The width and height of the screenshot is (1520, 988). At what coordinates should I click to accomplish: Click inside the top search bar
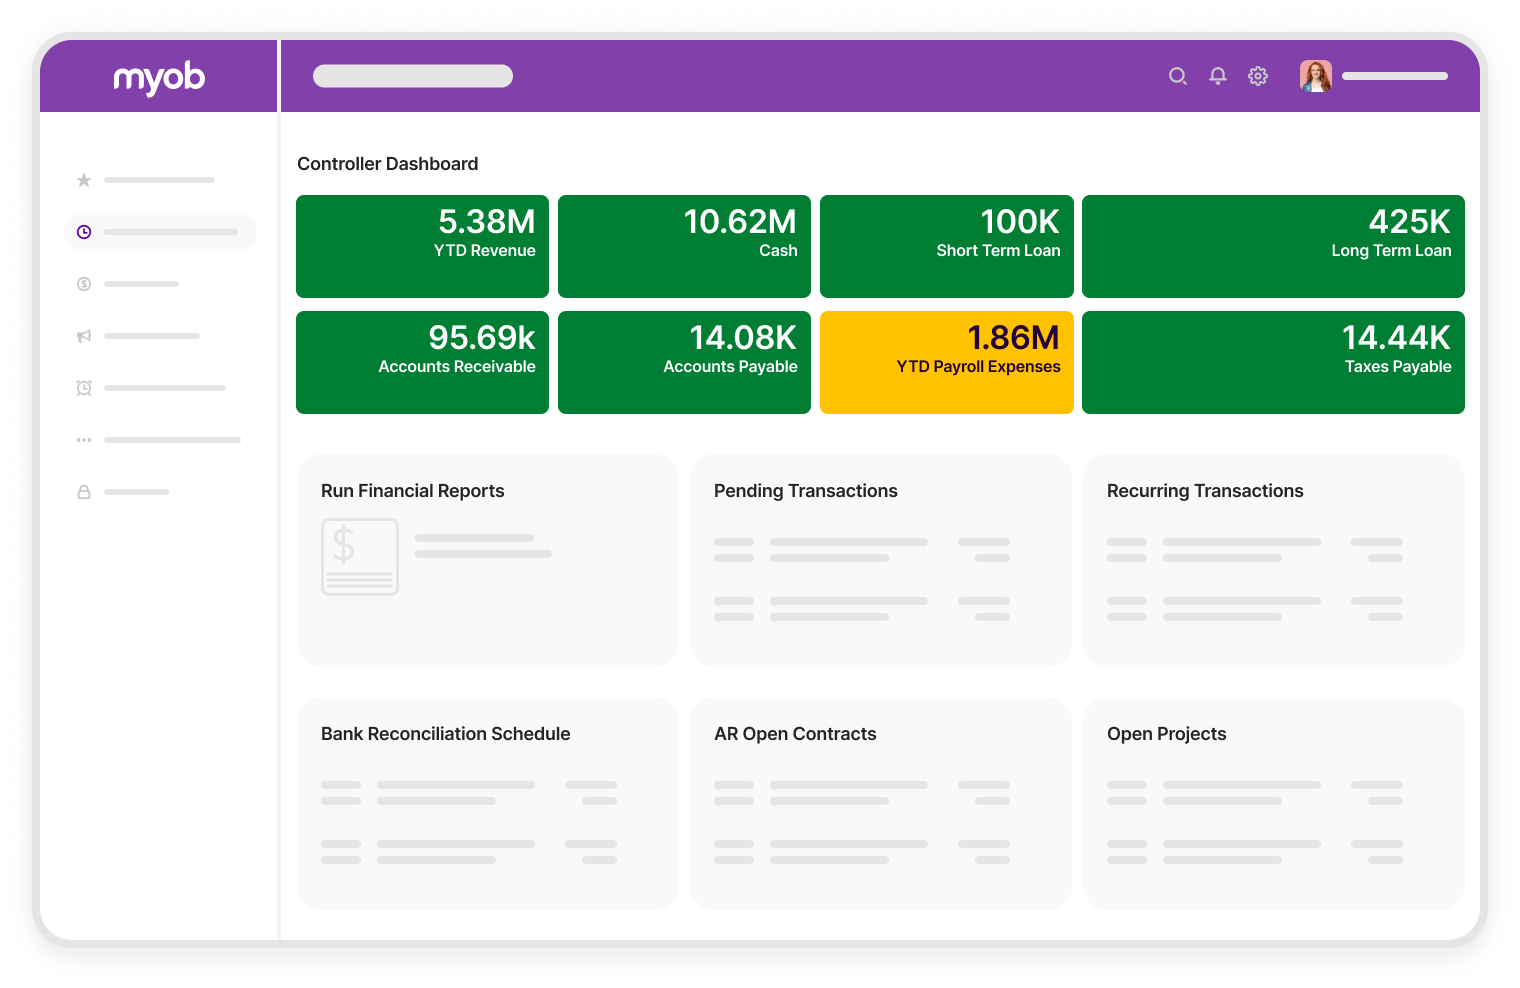(x=412, y=75)
